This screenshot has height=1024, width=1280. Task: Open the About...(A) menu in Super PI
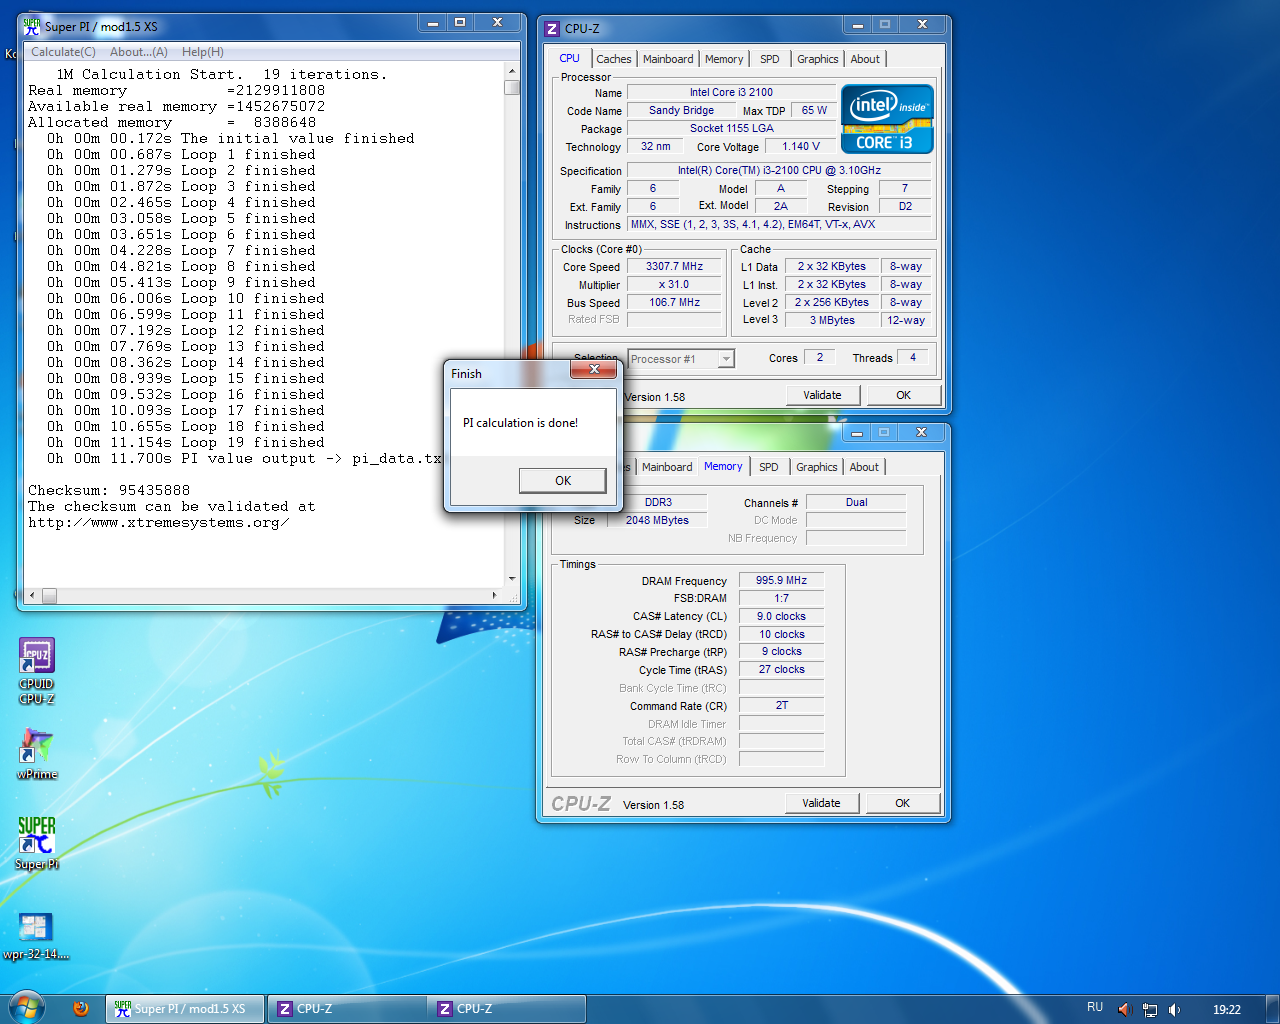coord(139,52)
